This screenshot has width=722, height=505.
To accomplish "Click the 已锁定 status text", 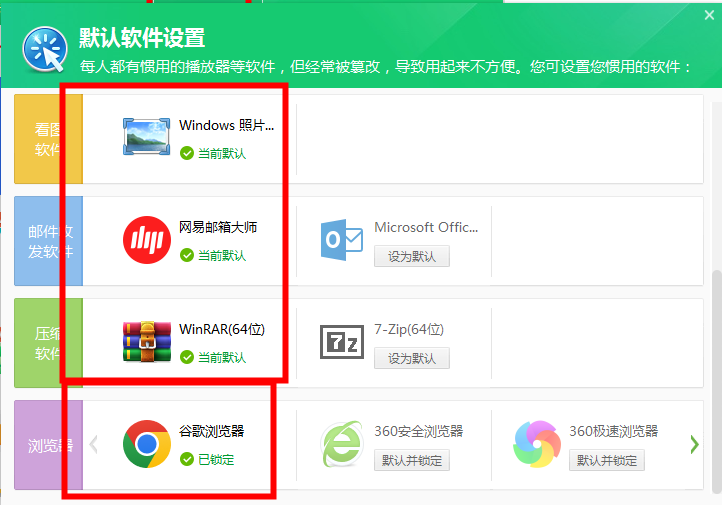I will pos(216,459).
